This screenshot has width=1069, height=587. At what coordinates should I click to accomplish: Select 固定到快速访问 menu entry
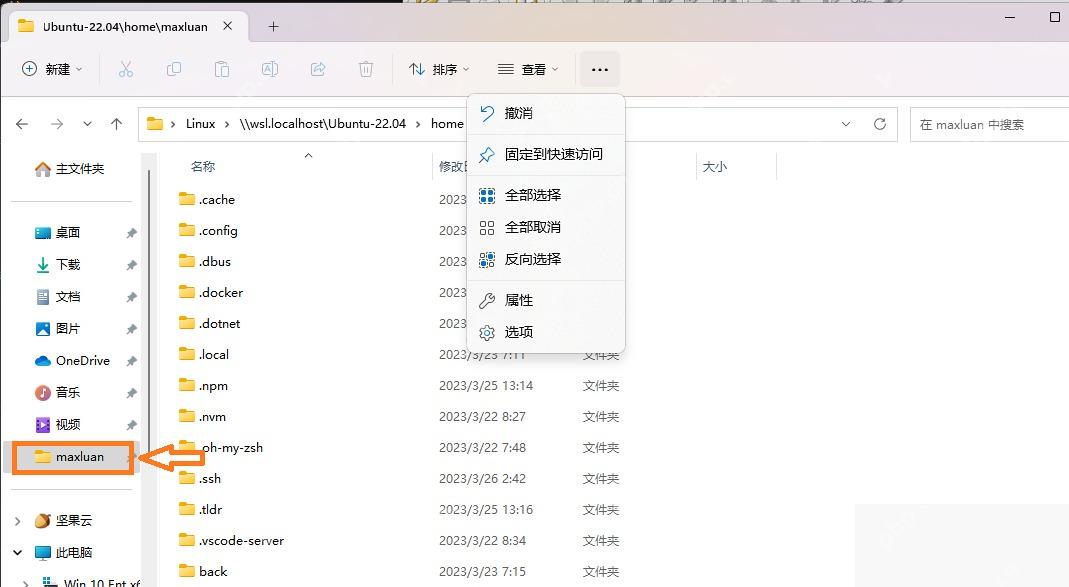[545, 154]
